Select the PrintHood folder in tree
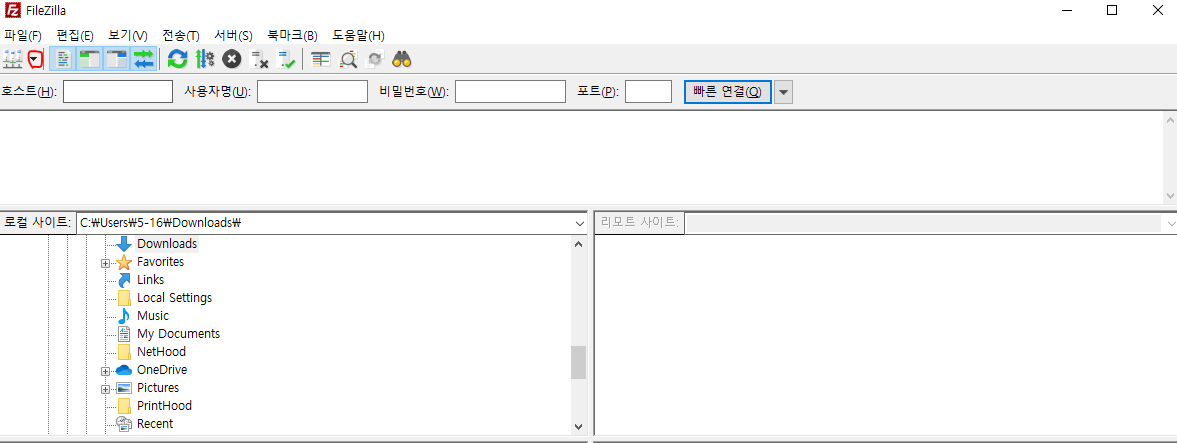The image size is (1177, 443). pyautogui.click(x=164, y=406)
